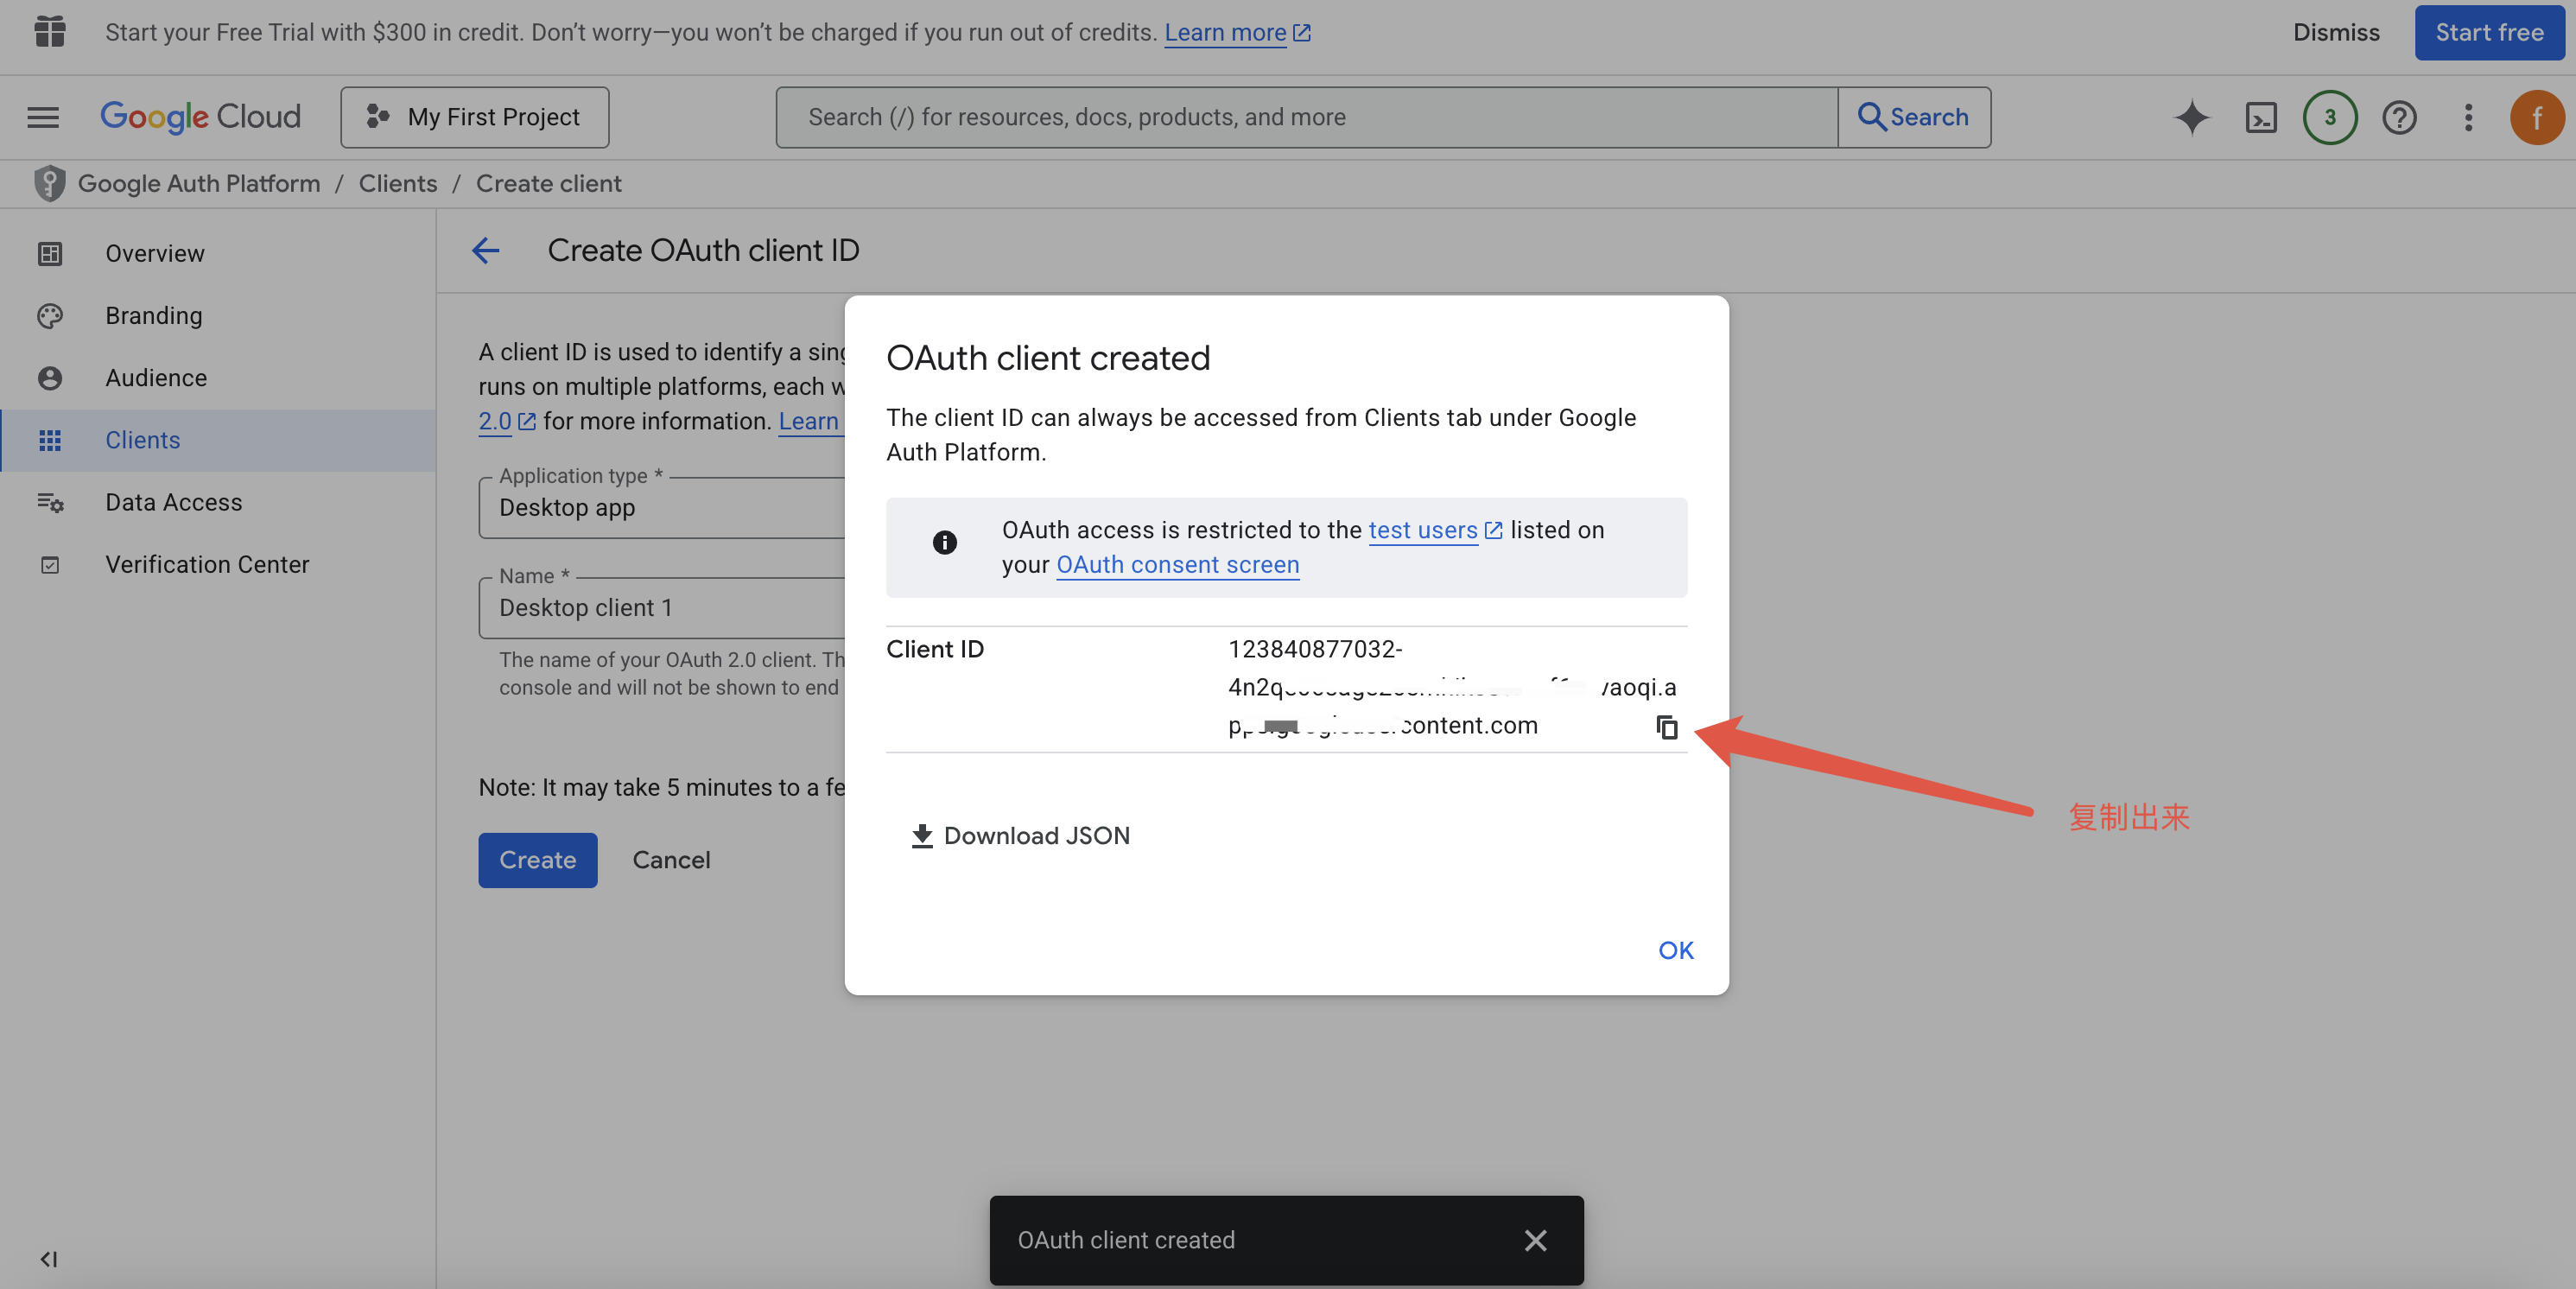Click the OAuth client created dialog title

pos(1047,357)
